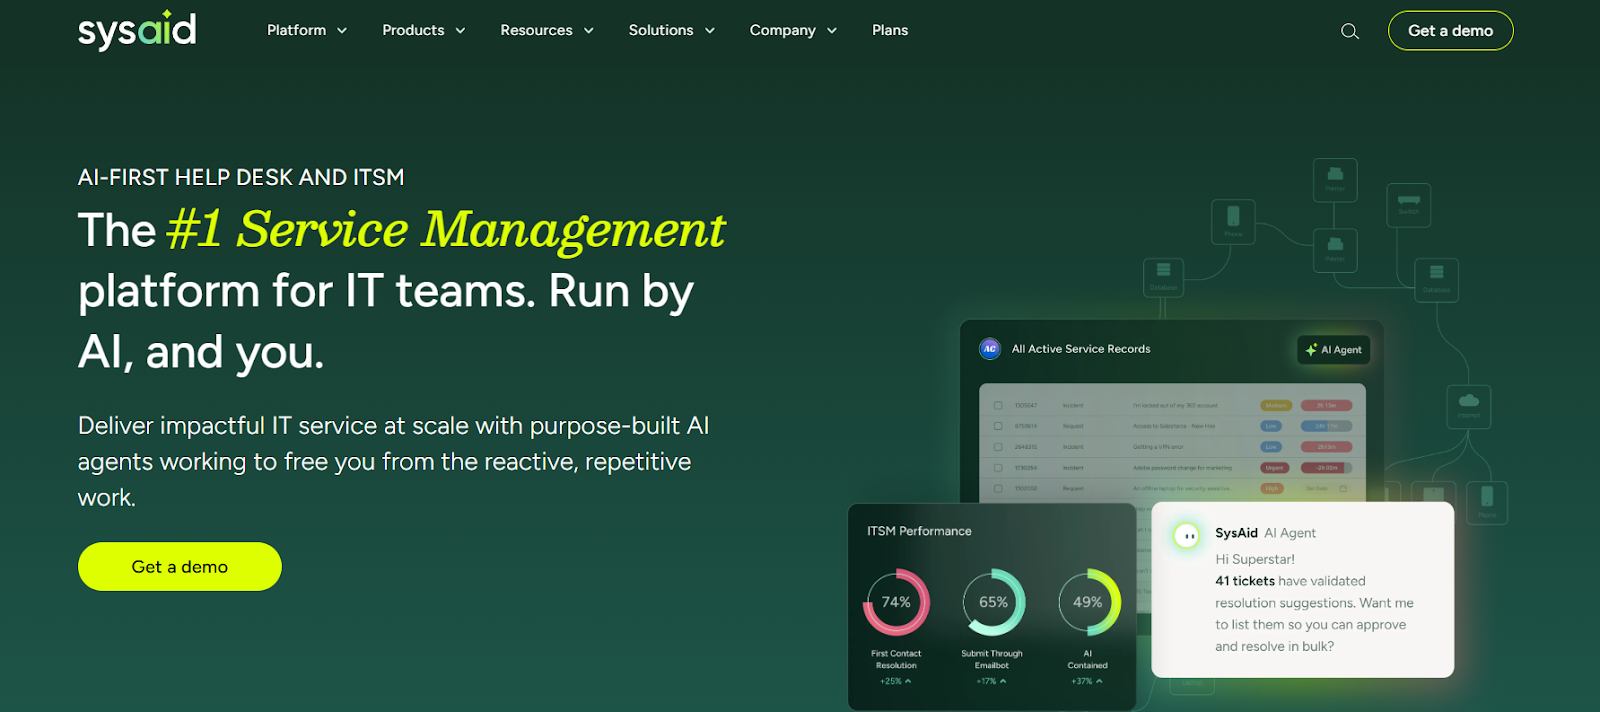This screenshot has height=712, width=1600.
Task: Click the 65% Submit Through Emailbot gauge
Action: (993, 602)
